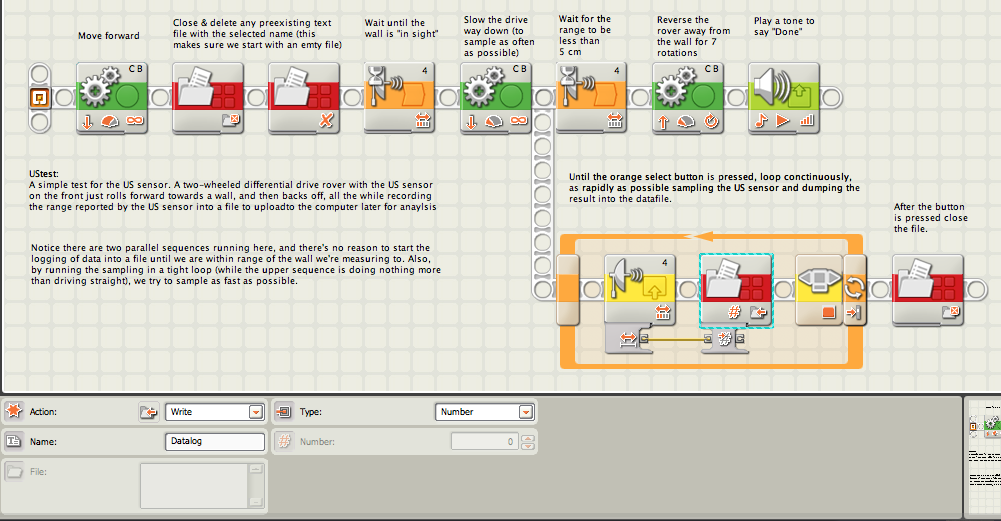Viewport: 1001px width, 521px height.
Task: Select the ultrasonic sensor block inside the loop
Action: pos(640,290)
